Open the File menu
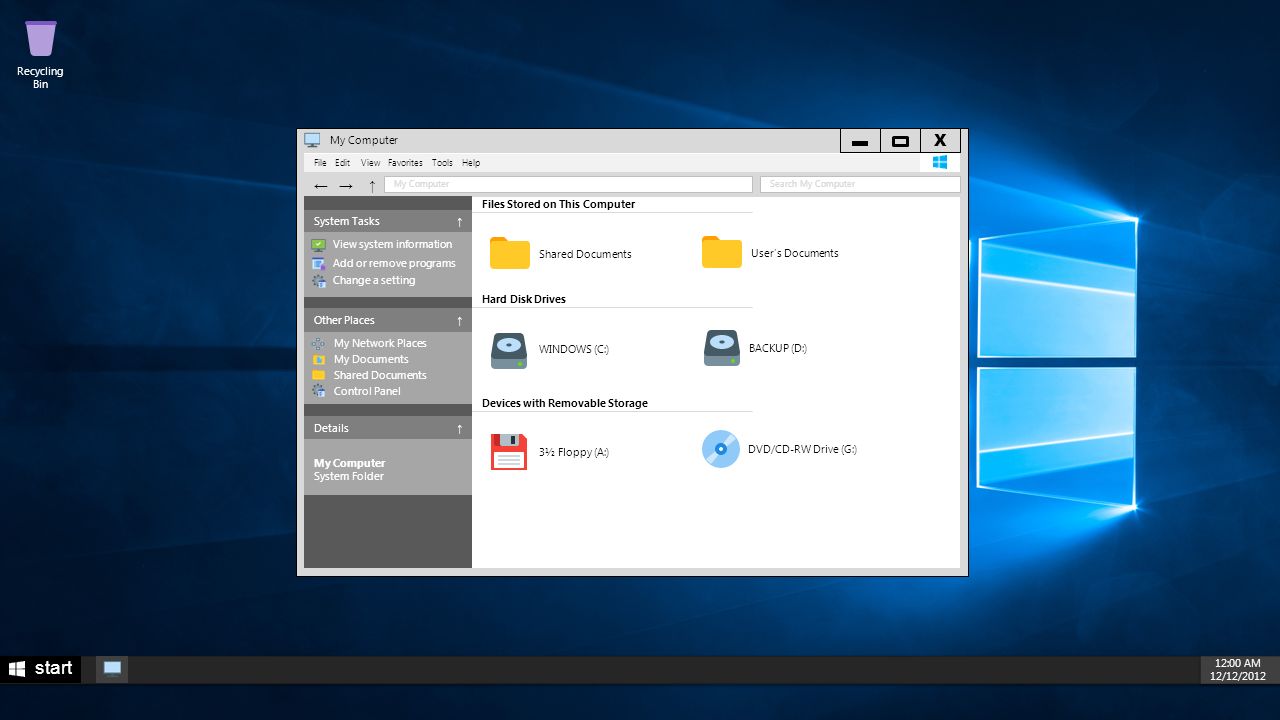This screenshot has height=720, width=1280. click(320, 163)
